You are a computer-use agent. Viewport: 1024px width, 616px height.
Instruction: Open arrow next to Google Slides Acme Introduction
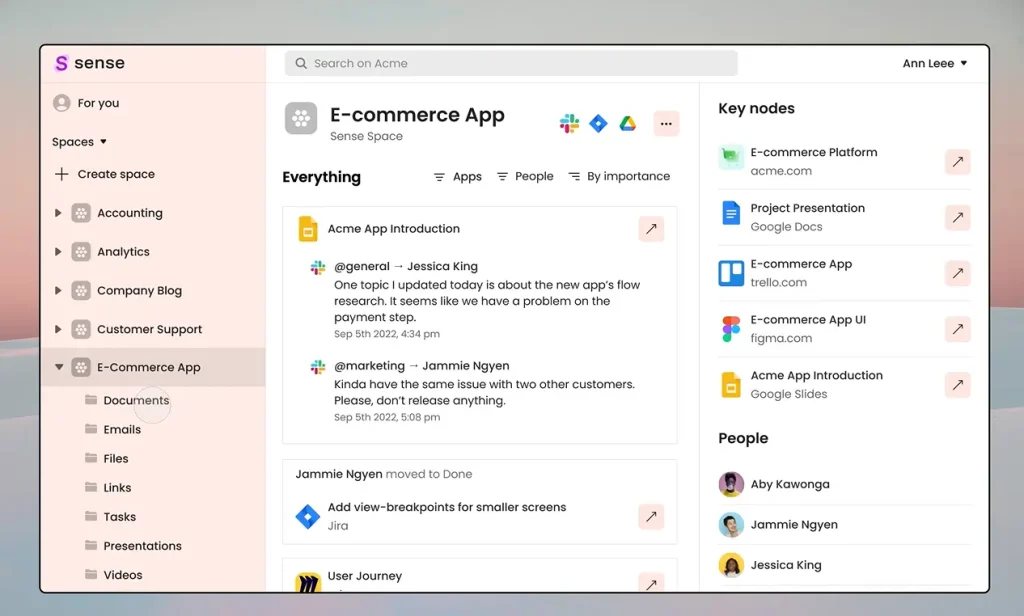tap(957, 385)
